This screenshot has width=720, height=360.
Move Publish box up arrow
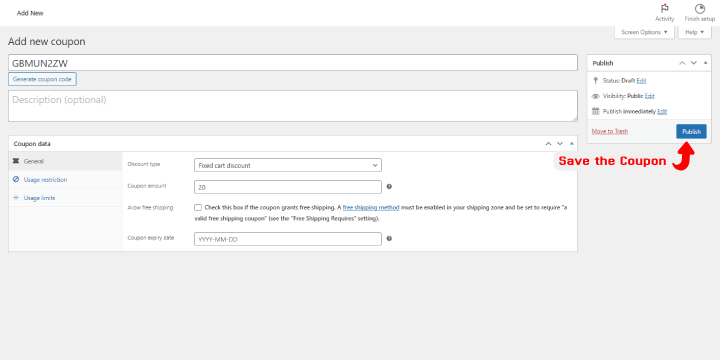[x=682, y=63]
